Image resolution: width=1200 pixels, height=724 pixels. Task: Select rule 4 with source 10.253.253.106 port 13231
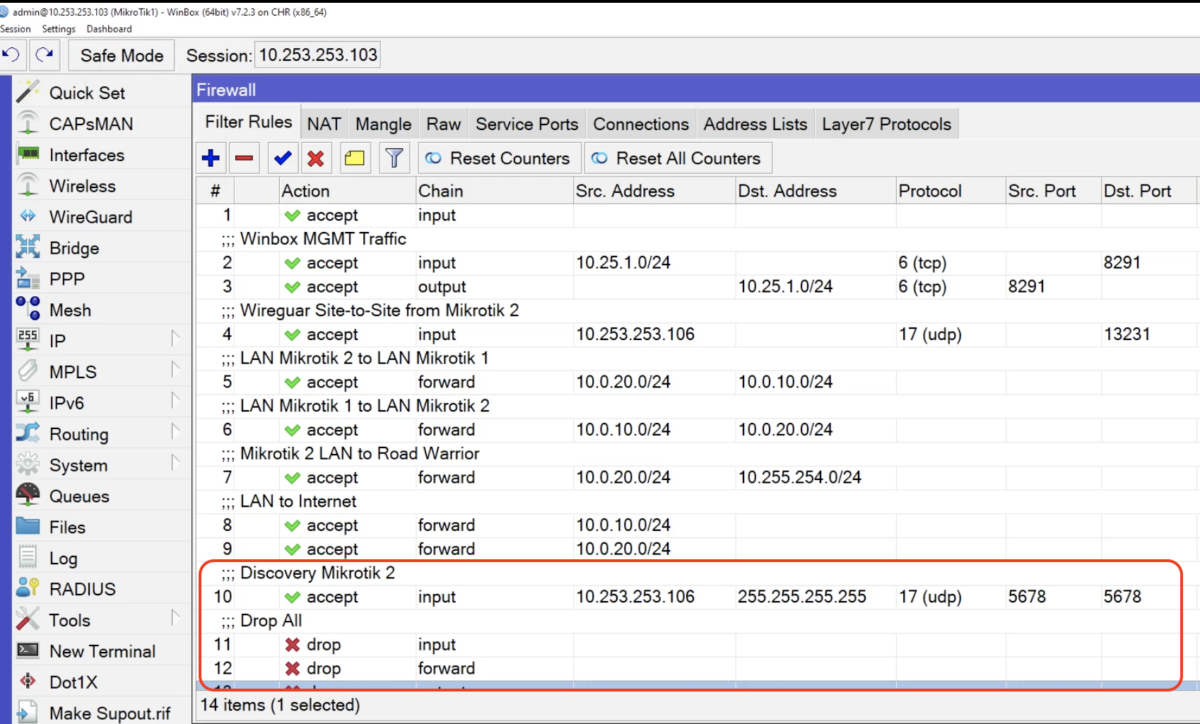click(x=697, y=334)
